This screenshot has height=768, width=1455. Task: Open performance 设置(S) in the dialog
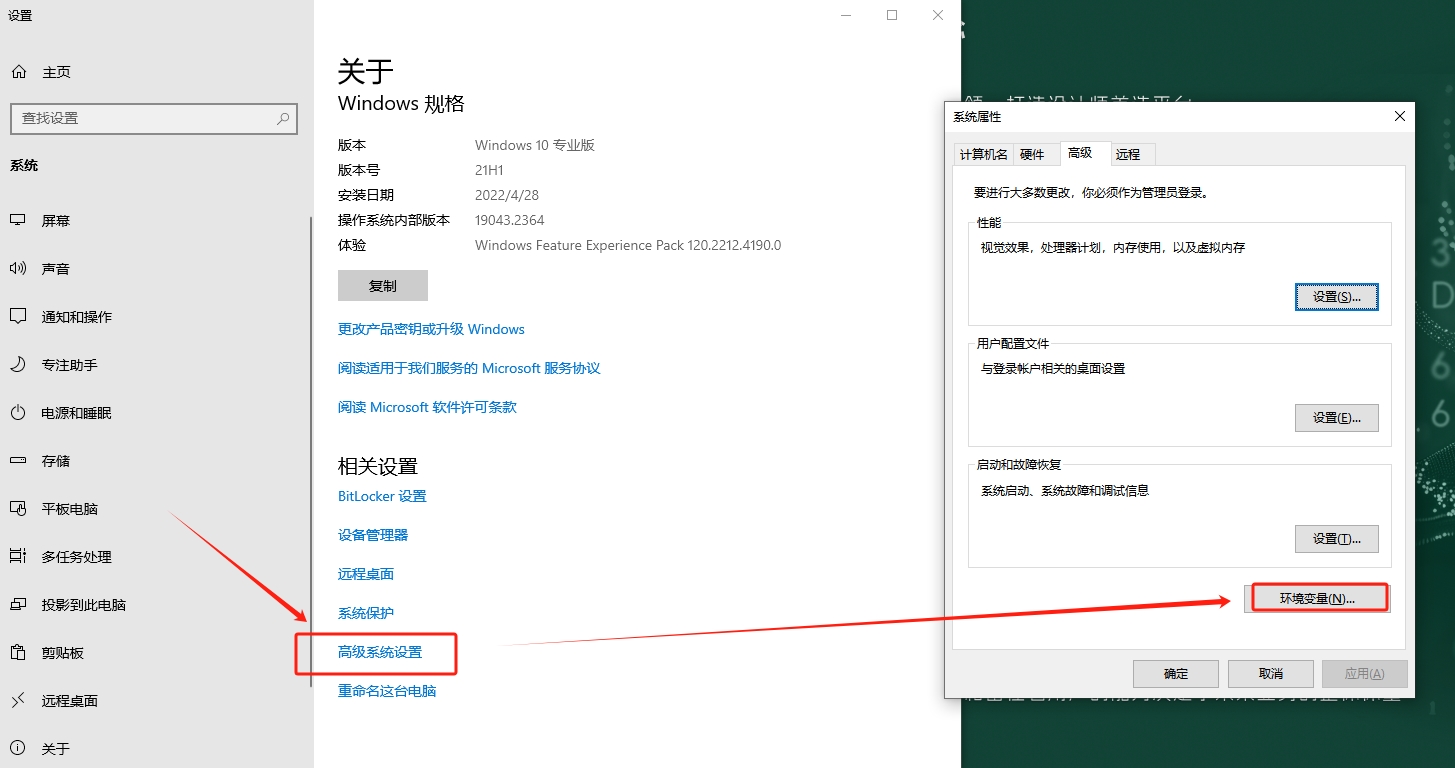pos(1336,296)
